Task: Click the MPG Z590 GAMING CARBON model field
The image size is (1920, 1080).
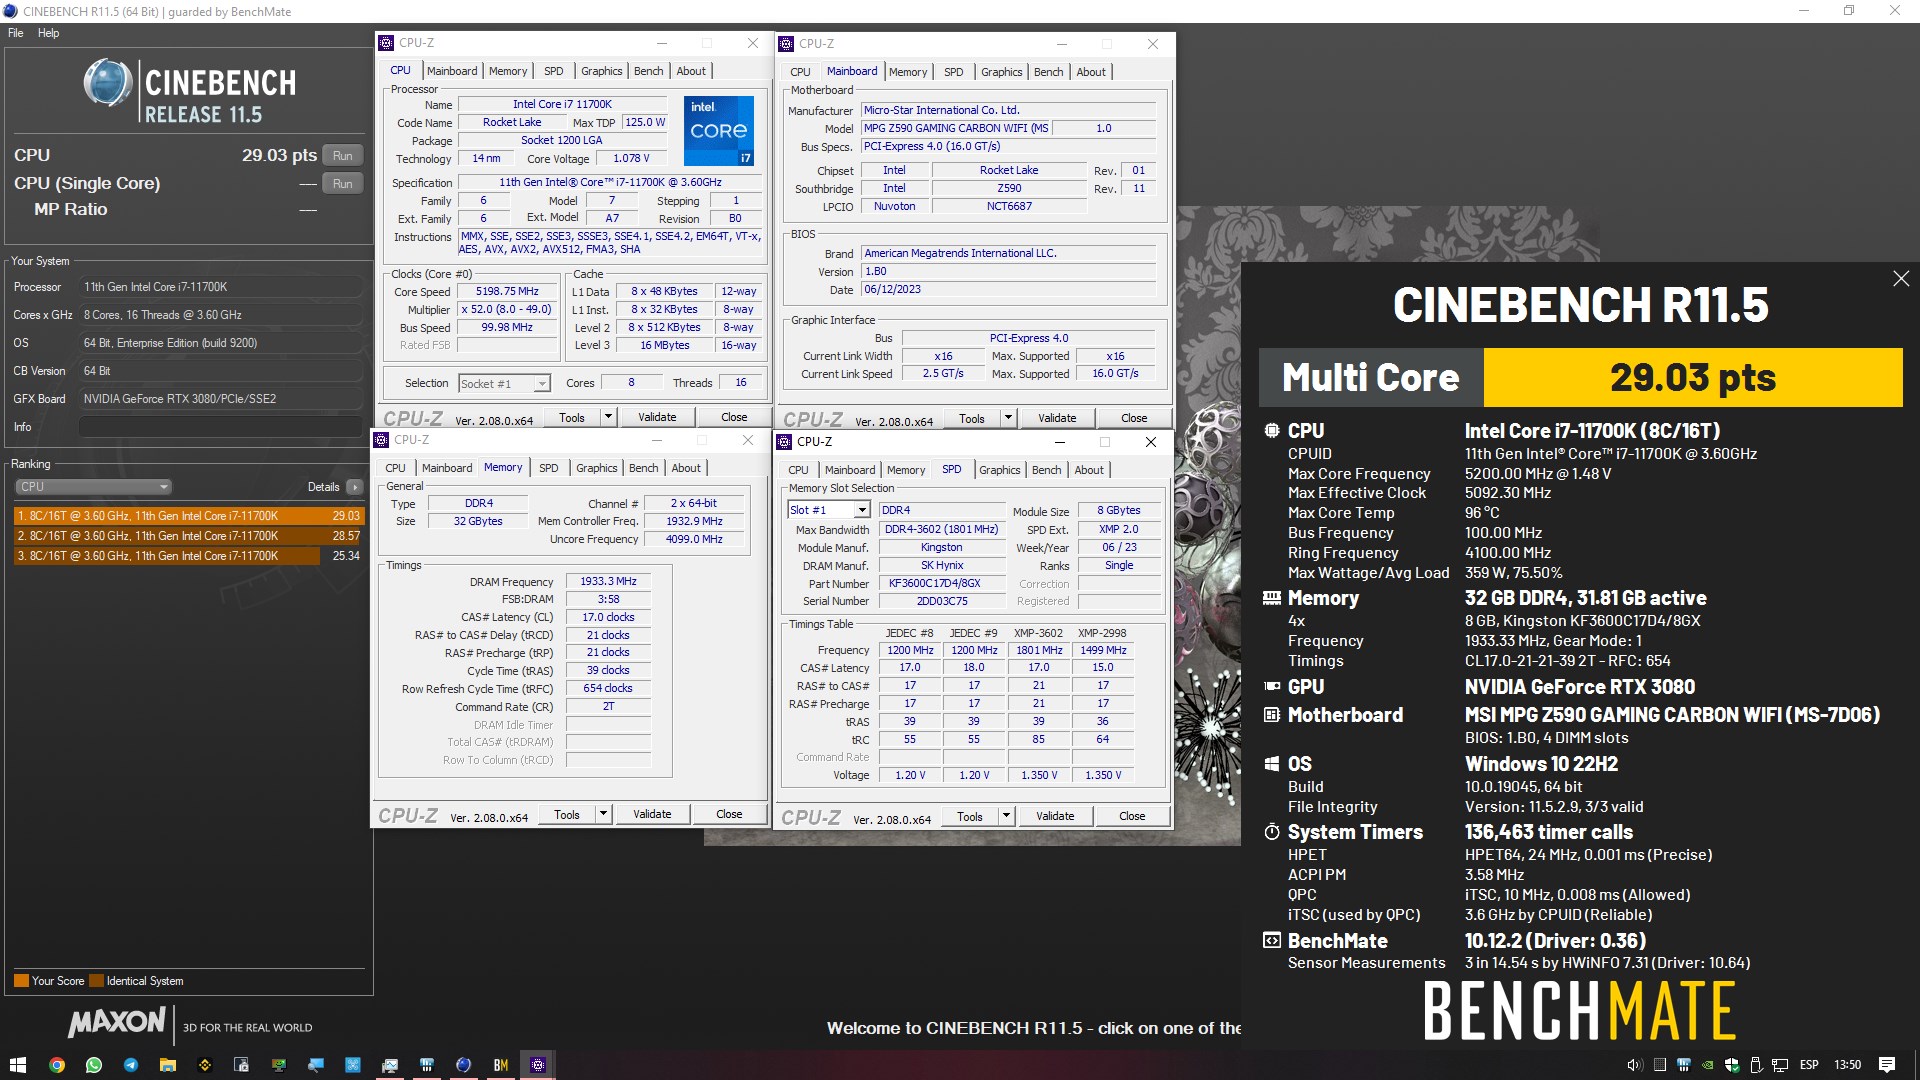Action: (956, 128)
